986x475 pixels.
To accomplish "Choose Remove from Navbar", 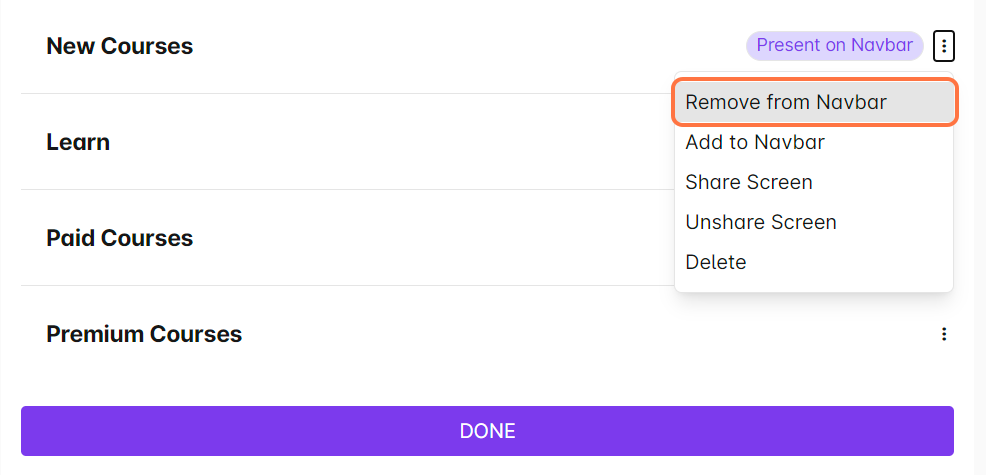I will click(x=786, y=102).
